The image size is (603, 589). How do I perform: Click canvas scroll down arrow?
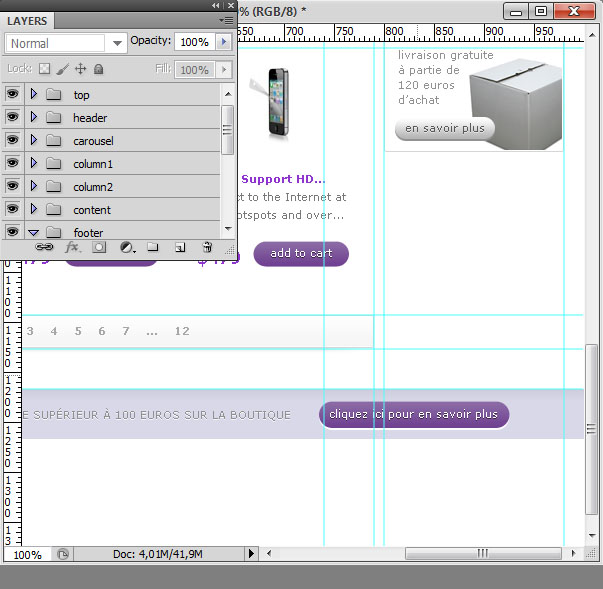point(592,535)
